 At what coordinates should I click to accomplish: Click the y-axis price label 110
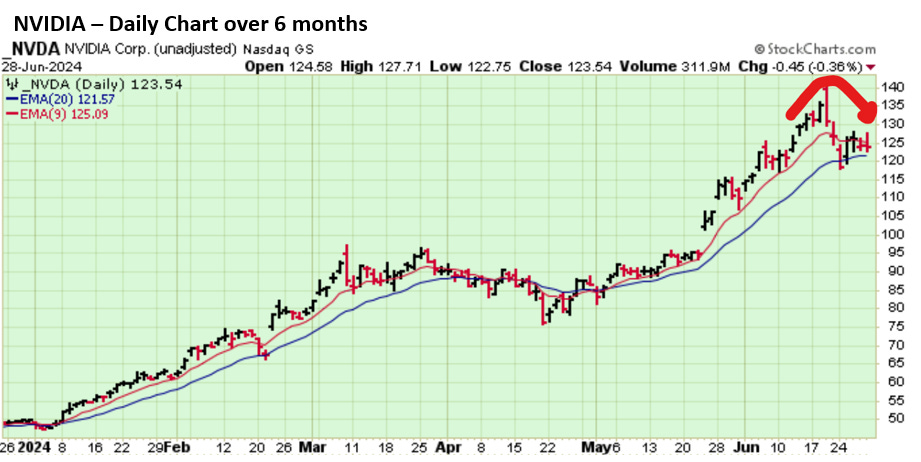point(891,197)
